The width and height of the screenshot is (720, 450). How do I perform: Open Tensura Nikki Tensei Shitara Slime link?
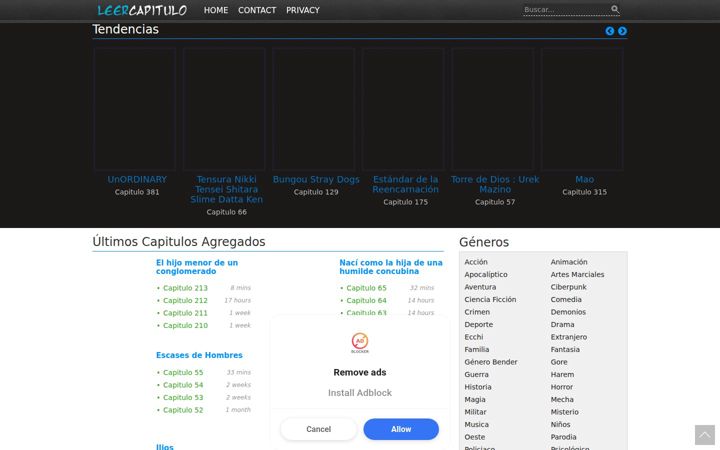[x=226, y=189]
